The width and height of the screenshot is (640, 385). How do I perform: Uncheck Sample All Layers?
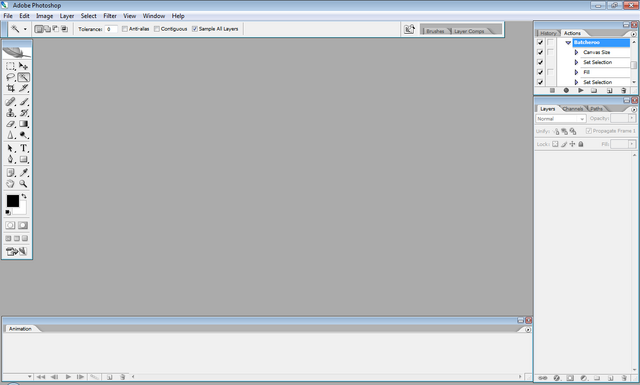pyautogui.click(x=195, y=29)
